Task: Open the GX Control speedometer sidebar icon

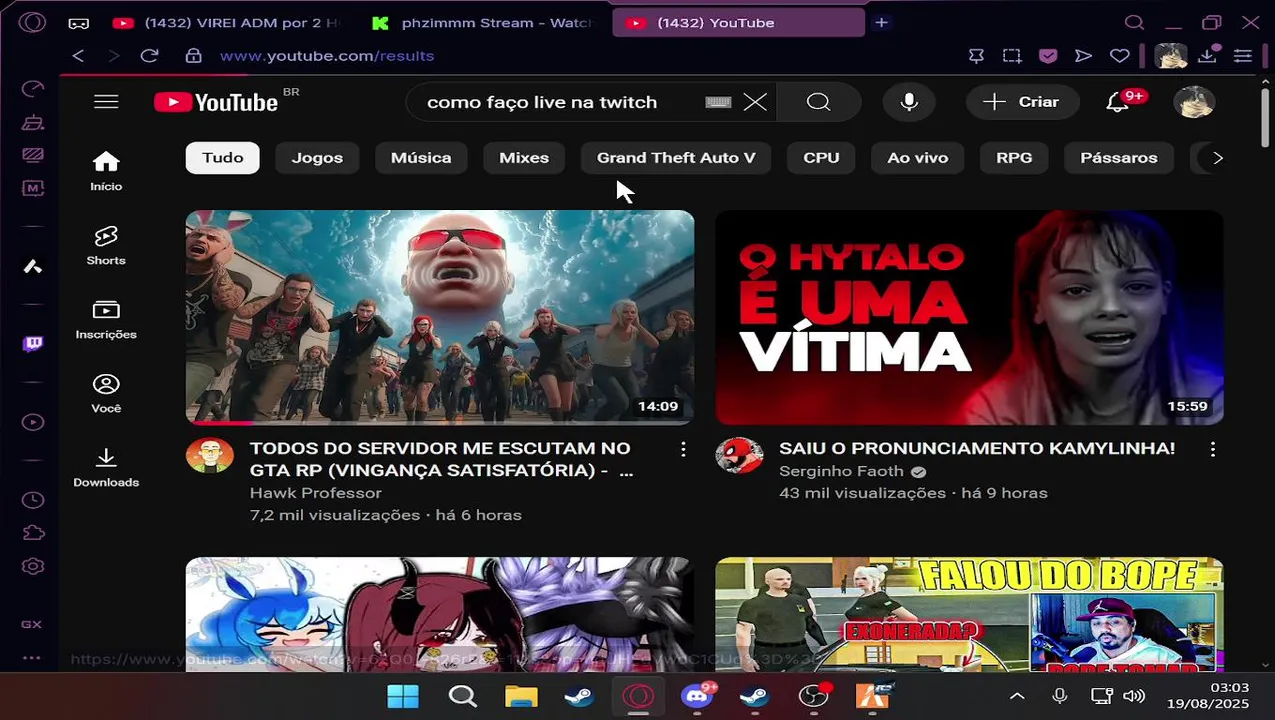Action: coord(33,90)
